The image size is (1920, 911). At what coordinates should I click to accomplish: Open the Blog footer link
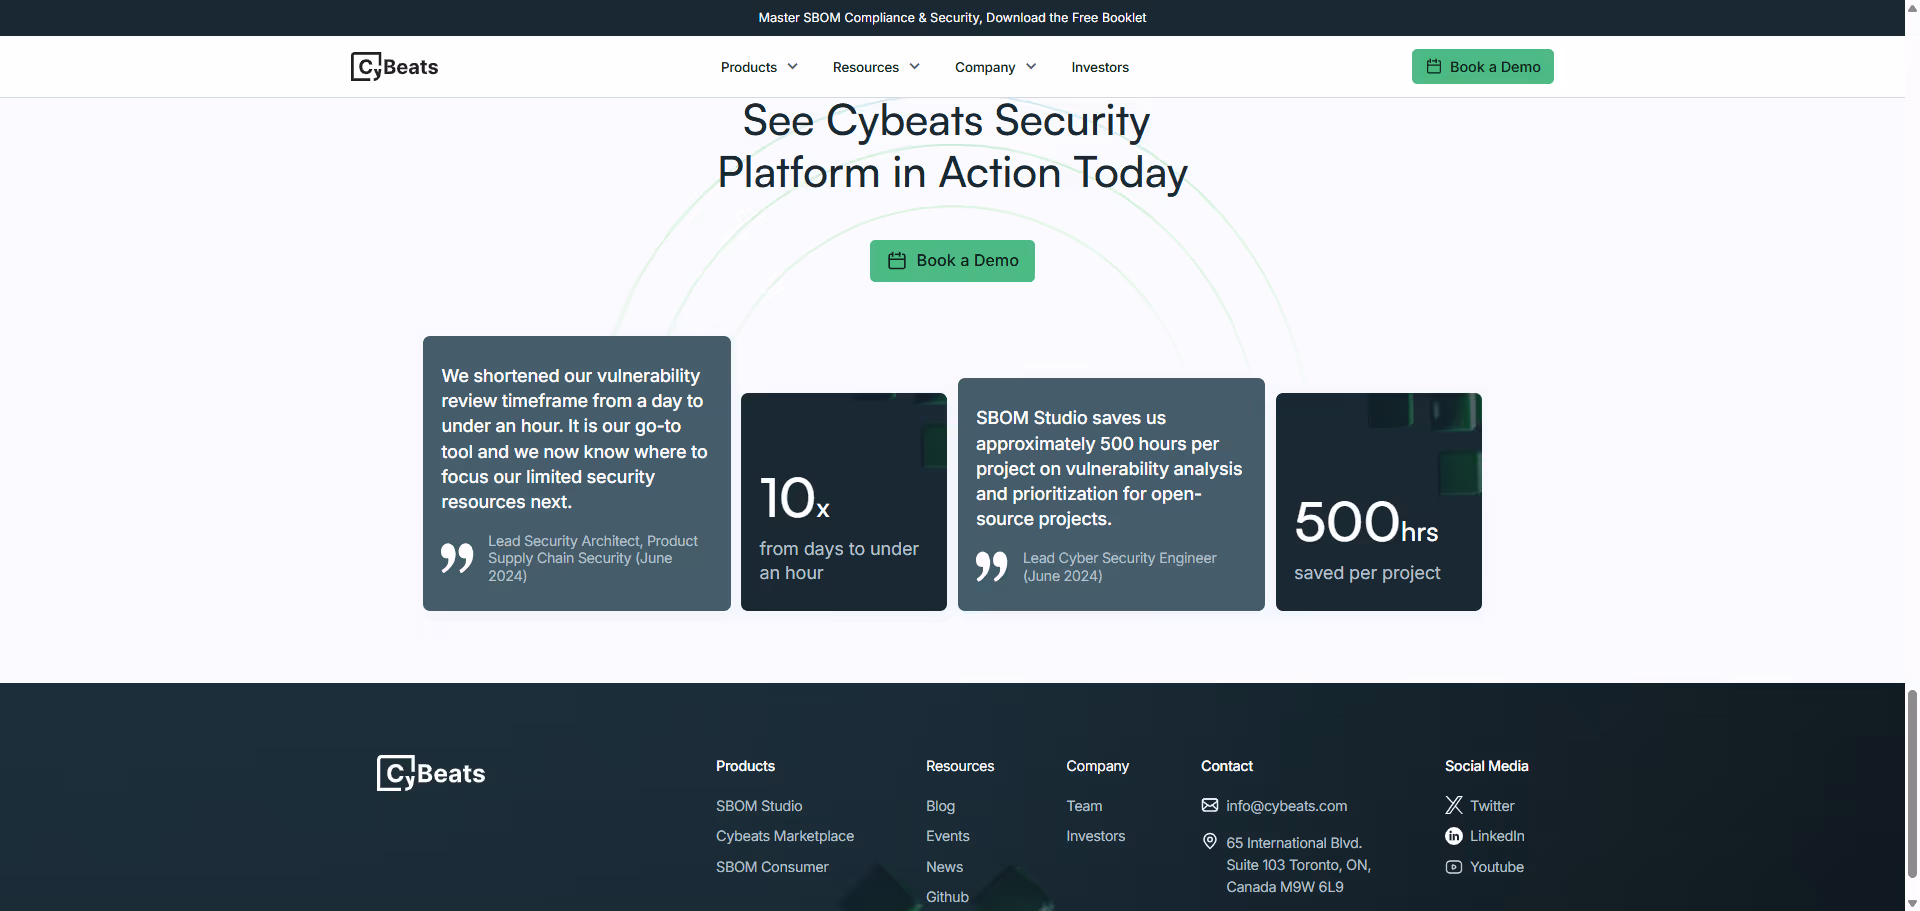[940, 806]
